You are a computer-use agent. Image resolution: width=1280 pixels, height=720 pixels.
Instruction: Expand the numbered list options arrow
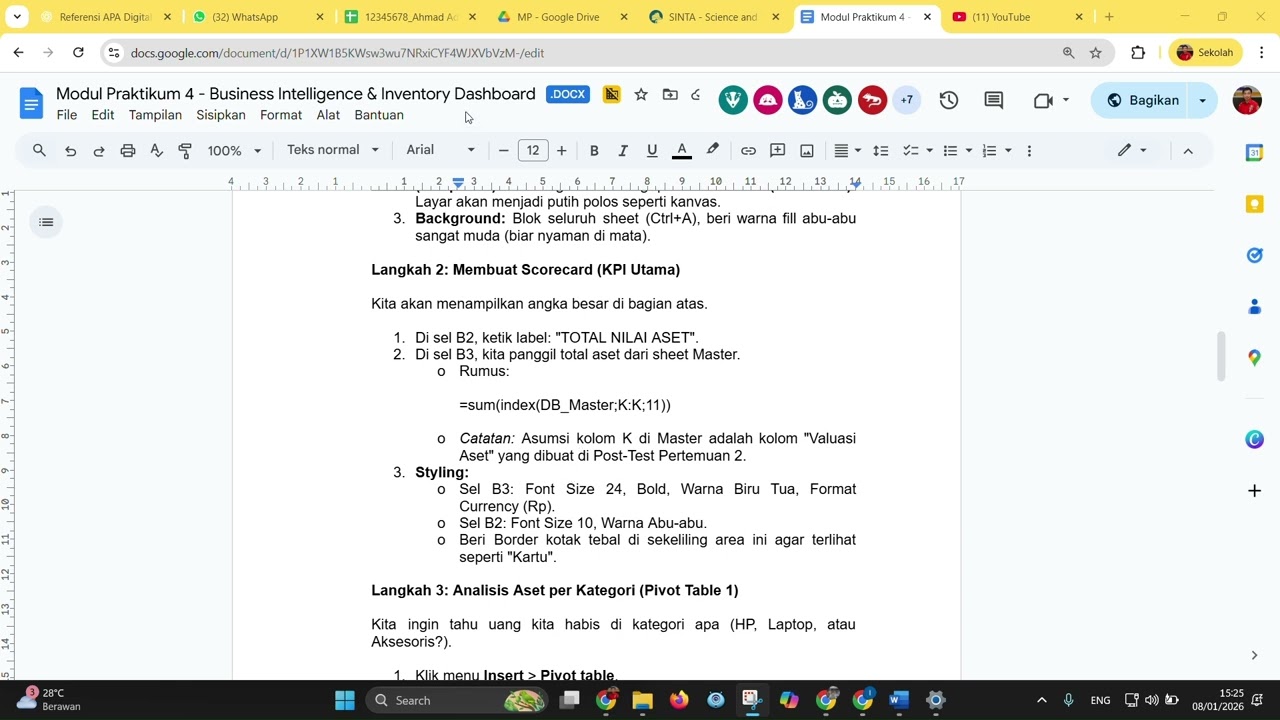click(x=1008, y=150)
